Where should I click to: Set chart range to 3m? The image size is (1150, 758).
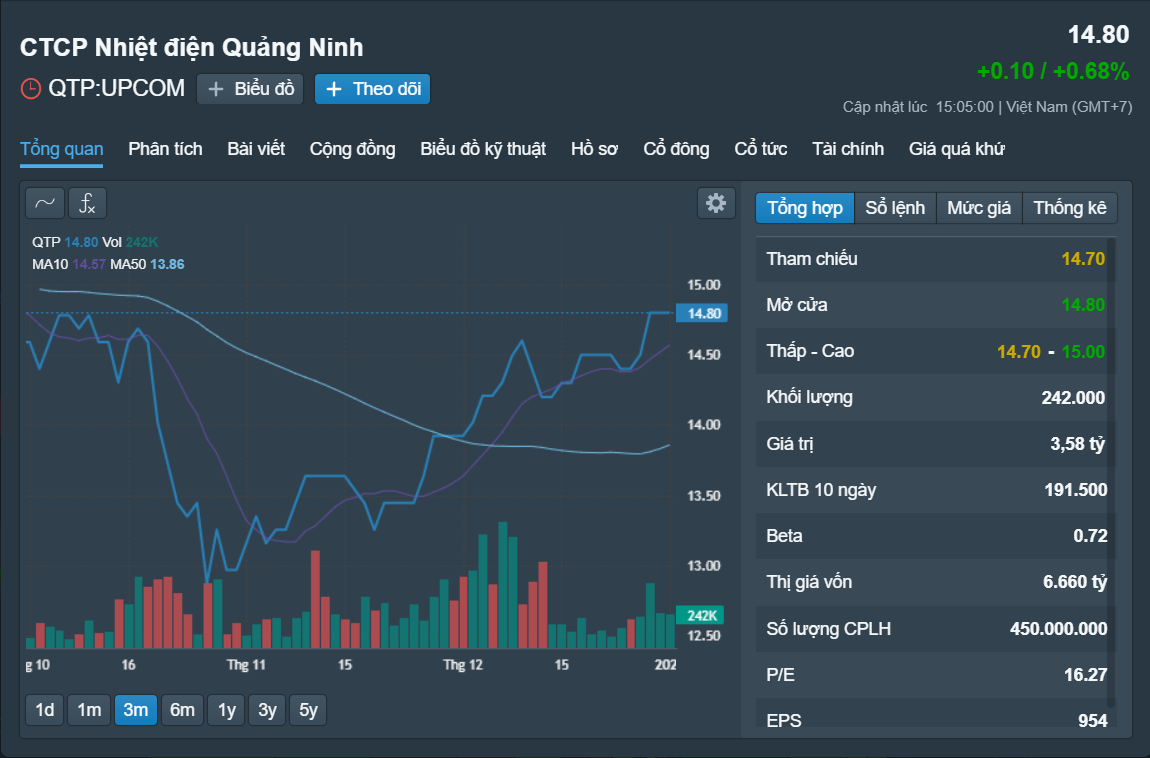136,710
